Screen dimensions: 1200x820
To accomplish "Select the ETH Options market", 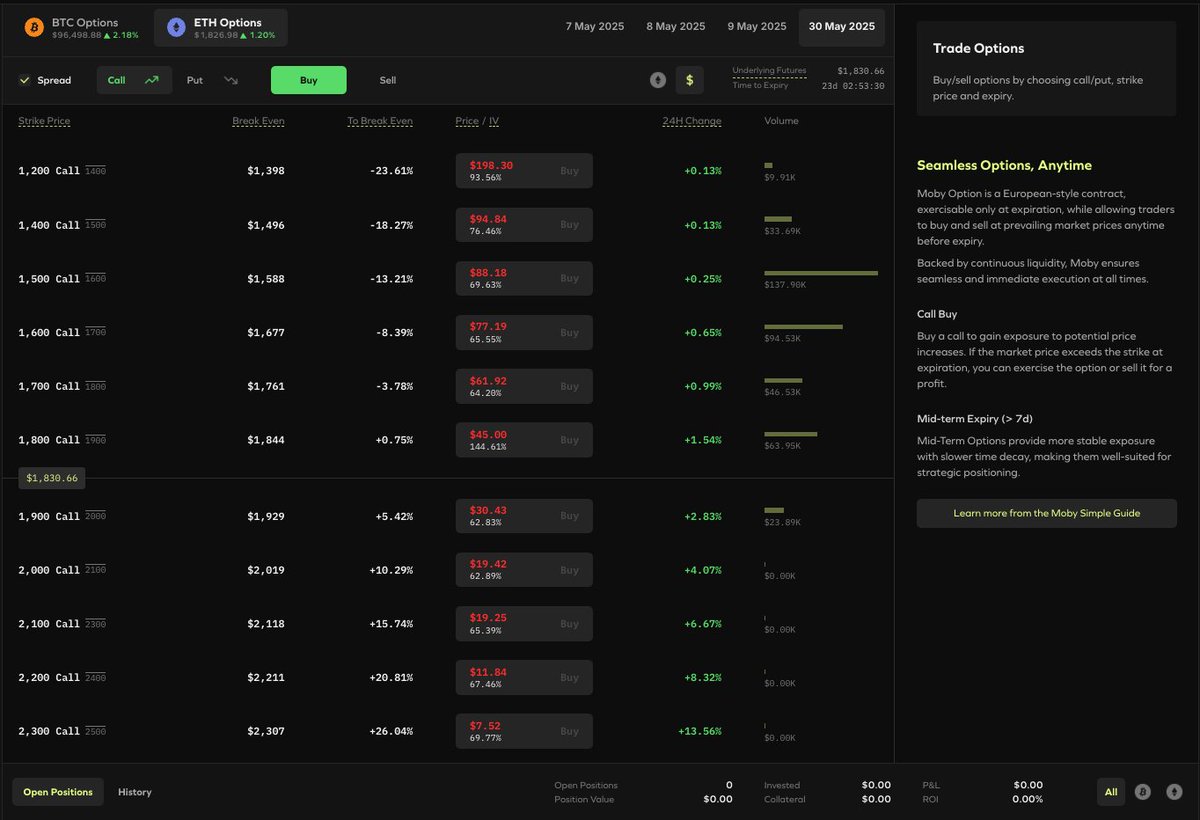I will click(x=220, y=28).
